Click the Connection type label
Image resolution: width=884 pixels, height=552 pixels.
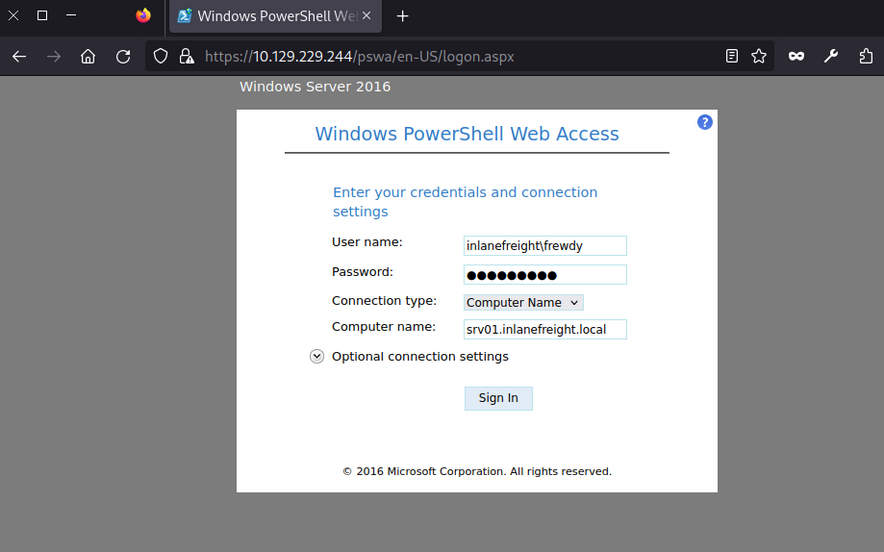pos(384,301)
